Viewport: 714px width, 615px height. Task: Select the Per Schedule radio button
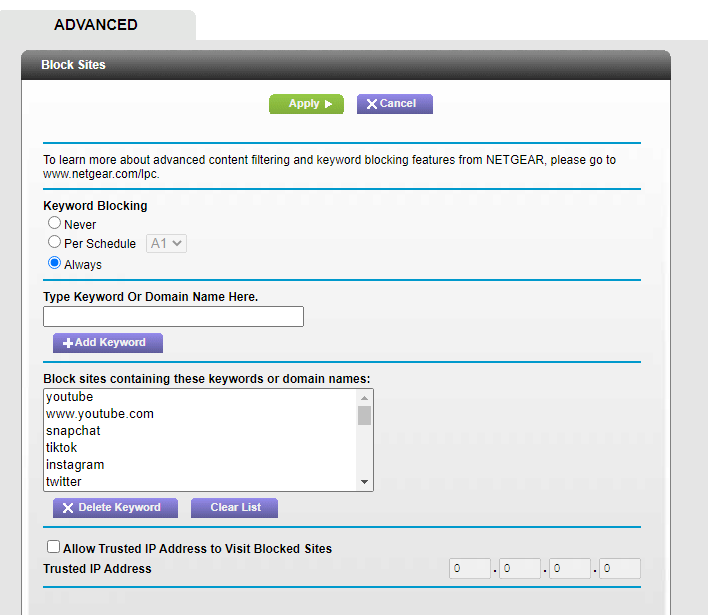pos(55,242)
